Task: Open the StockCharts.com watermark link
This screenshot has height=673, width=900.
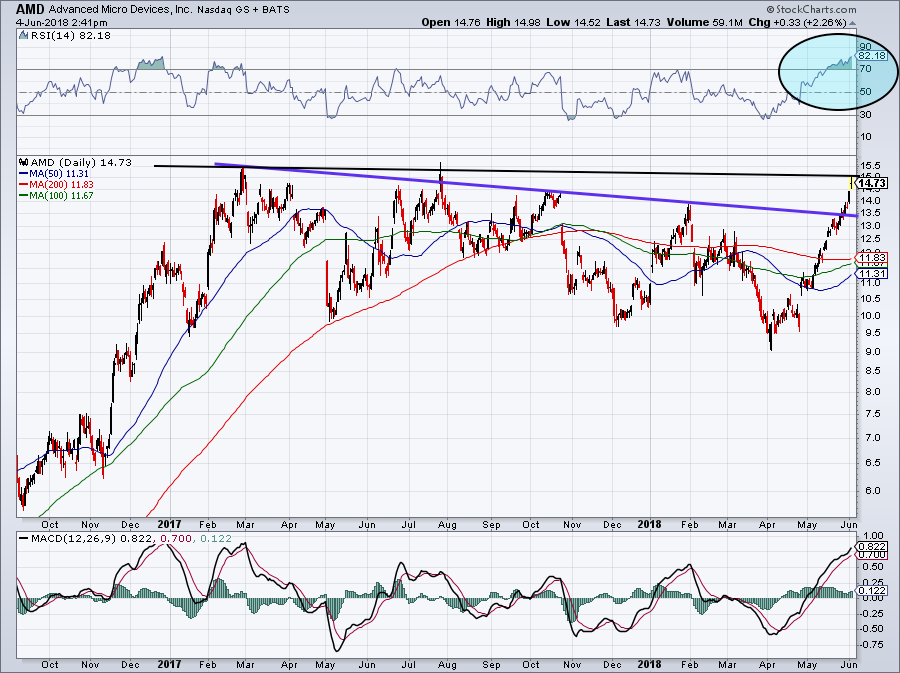Action: (x=837, y=10)
